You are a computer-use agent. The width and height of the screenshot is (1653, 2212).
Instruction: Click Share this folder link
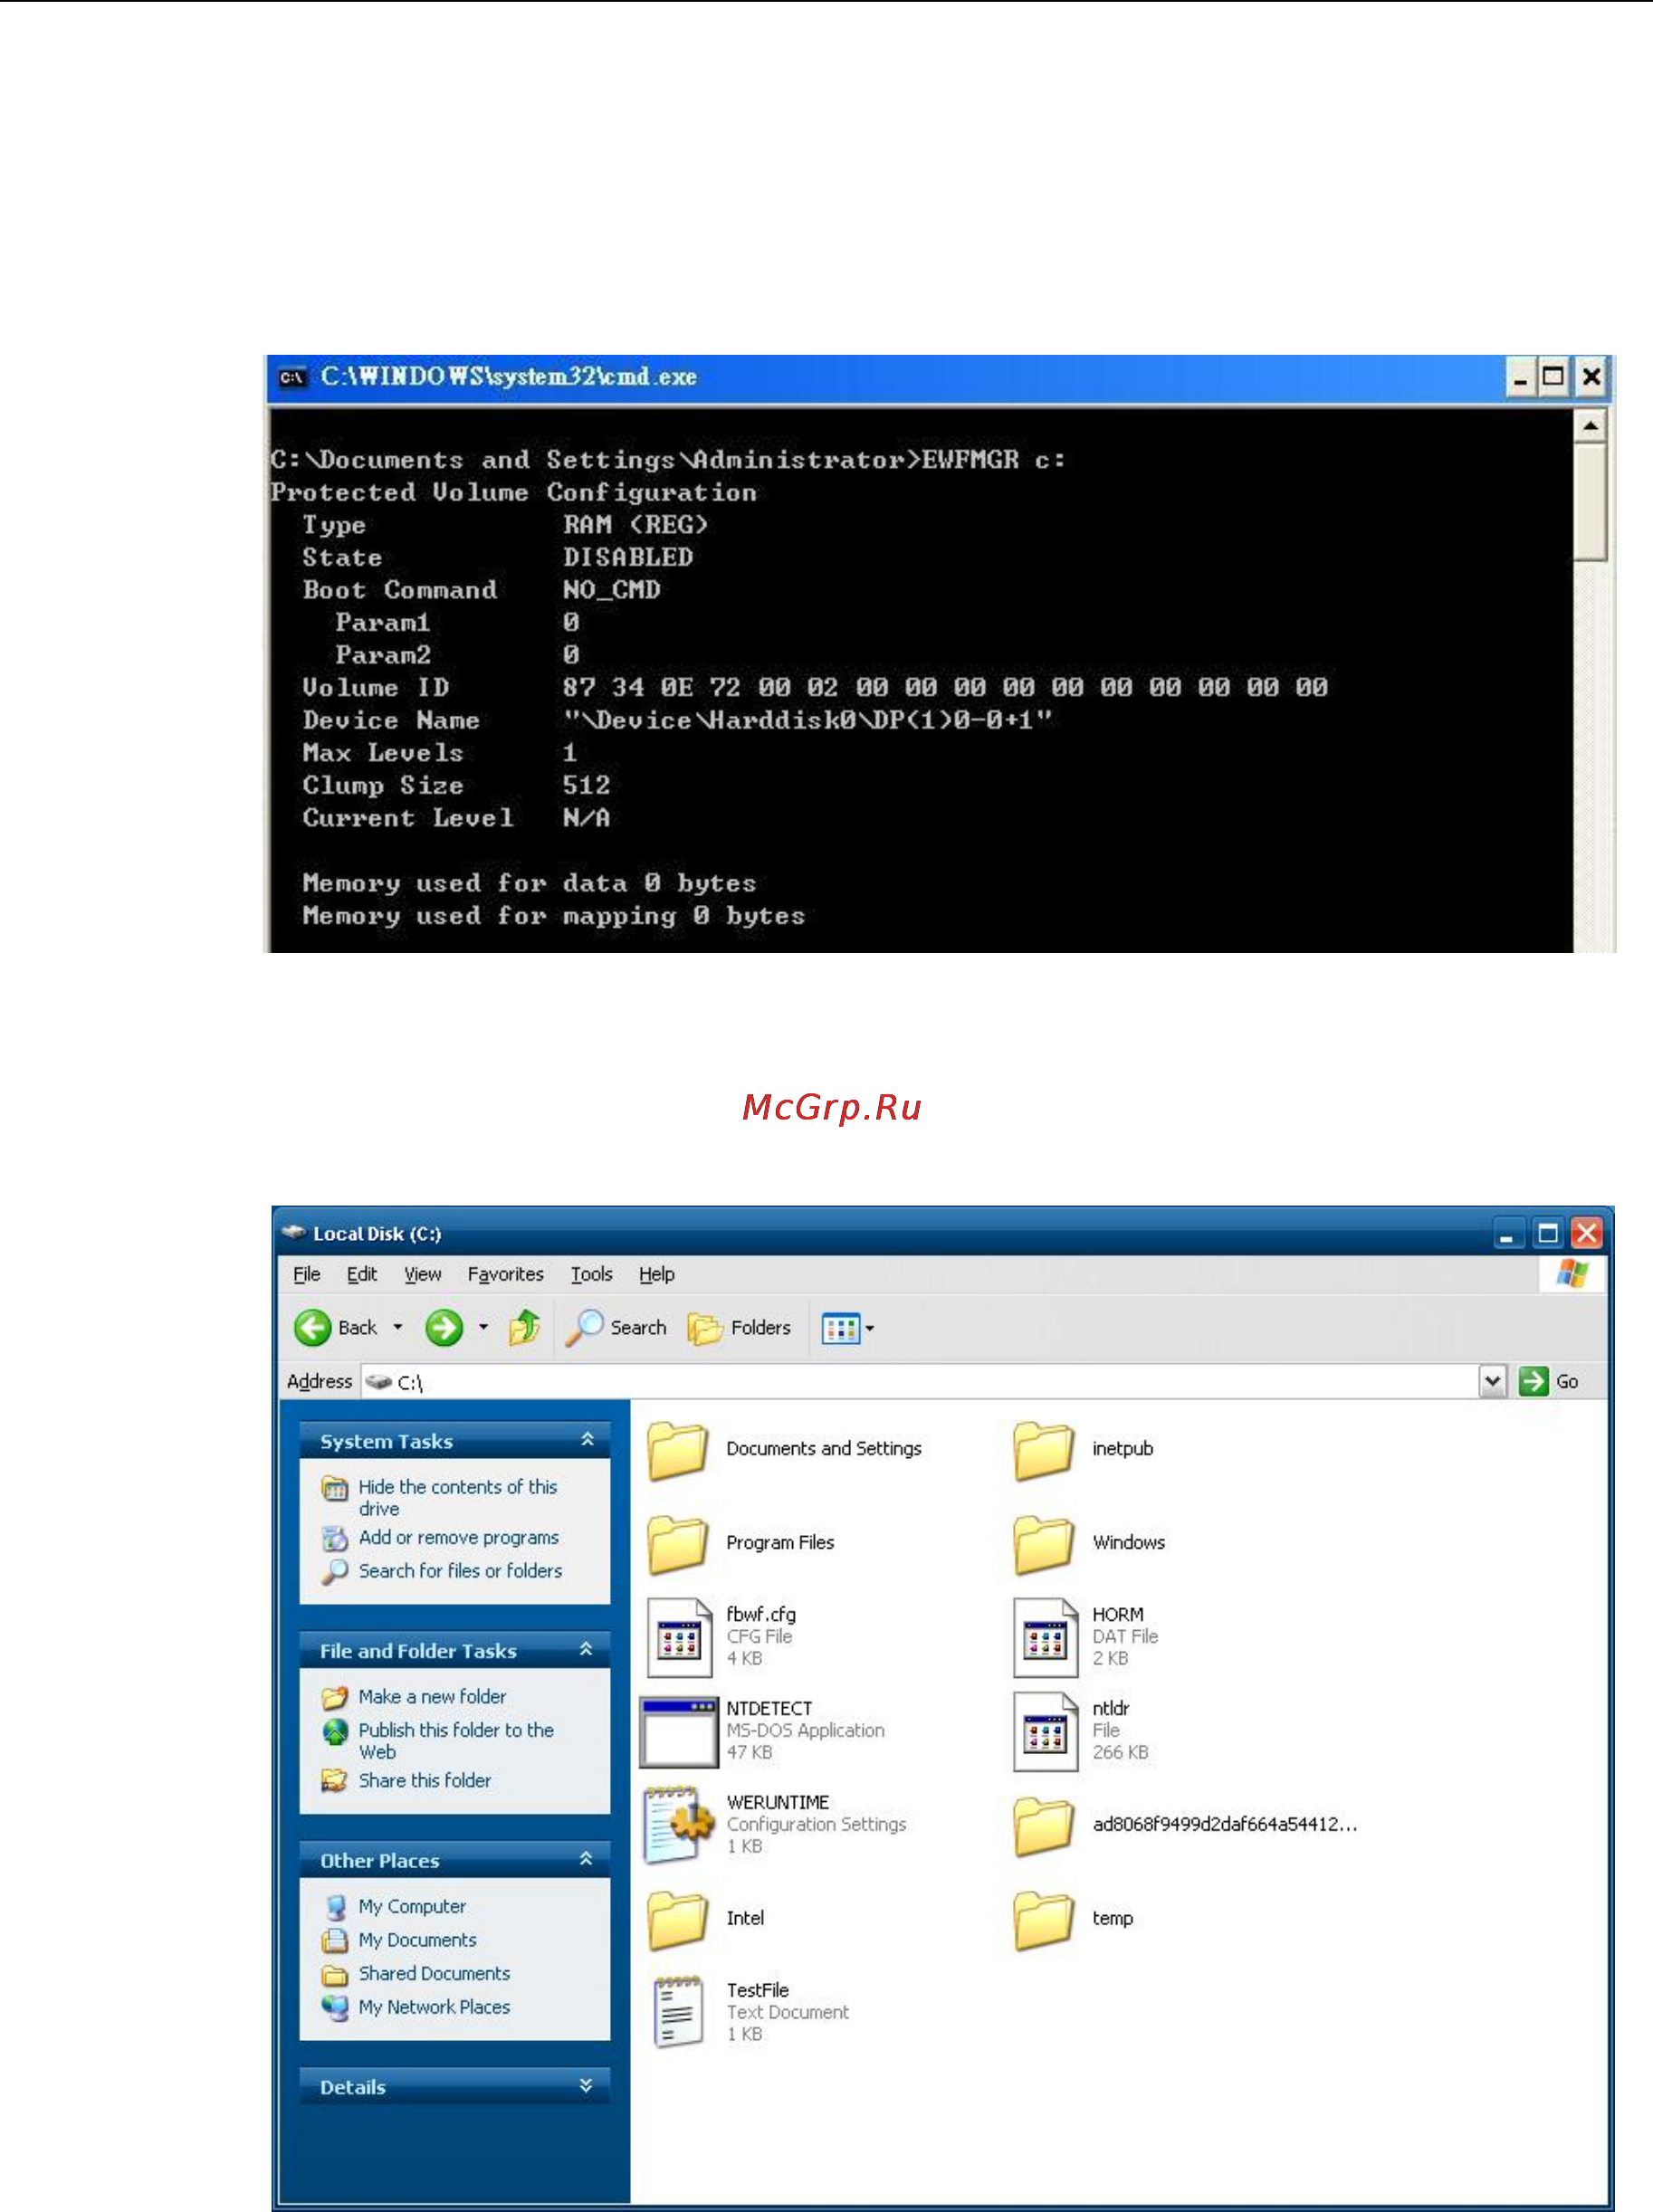[424, 1781]
